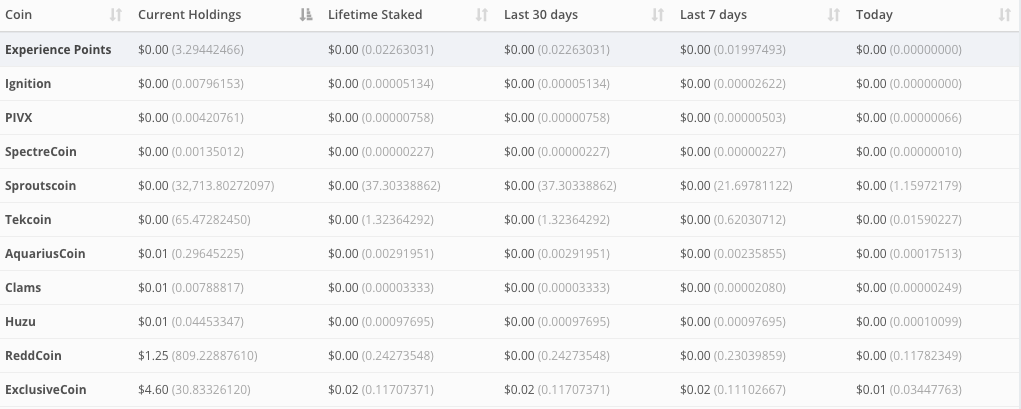Sort by Last 30 days arrows
Viewport: 1021px width, 409px height.
[x=658, y=15]
